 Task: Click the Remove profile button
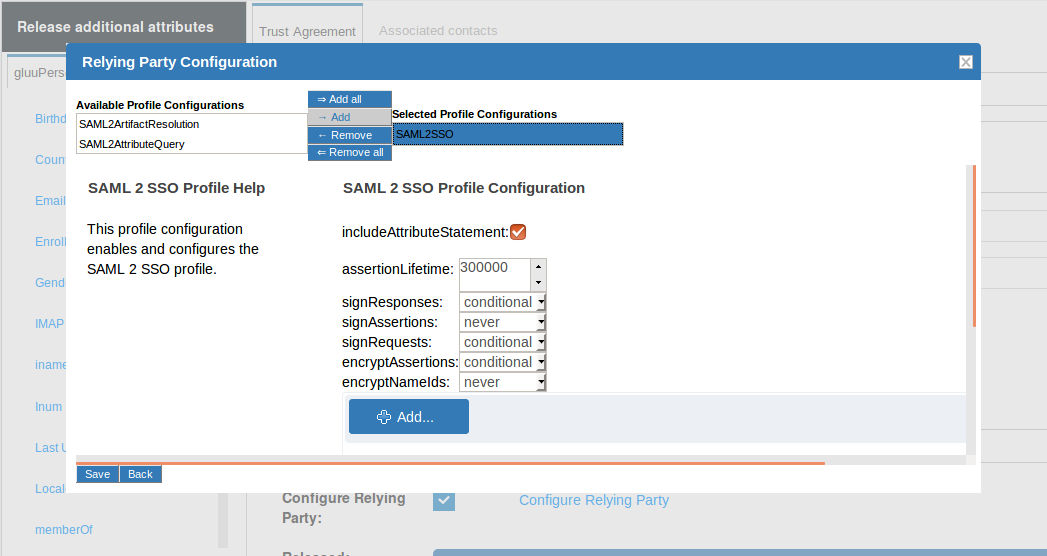click(x=349, y=135)
